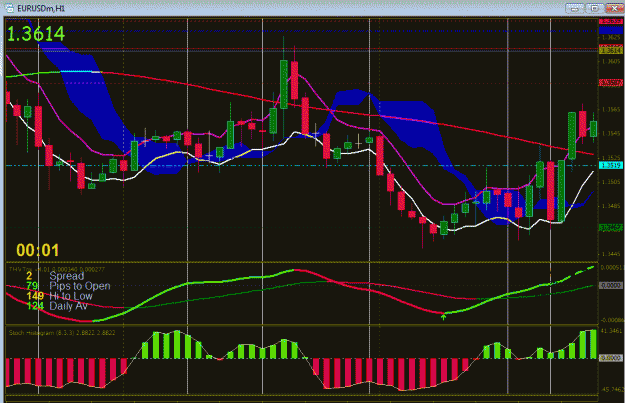Click the Daily Av label
The height and width of the screenshot is (403, 625).
(x=68, y=306)
